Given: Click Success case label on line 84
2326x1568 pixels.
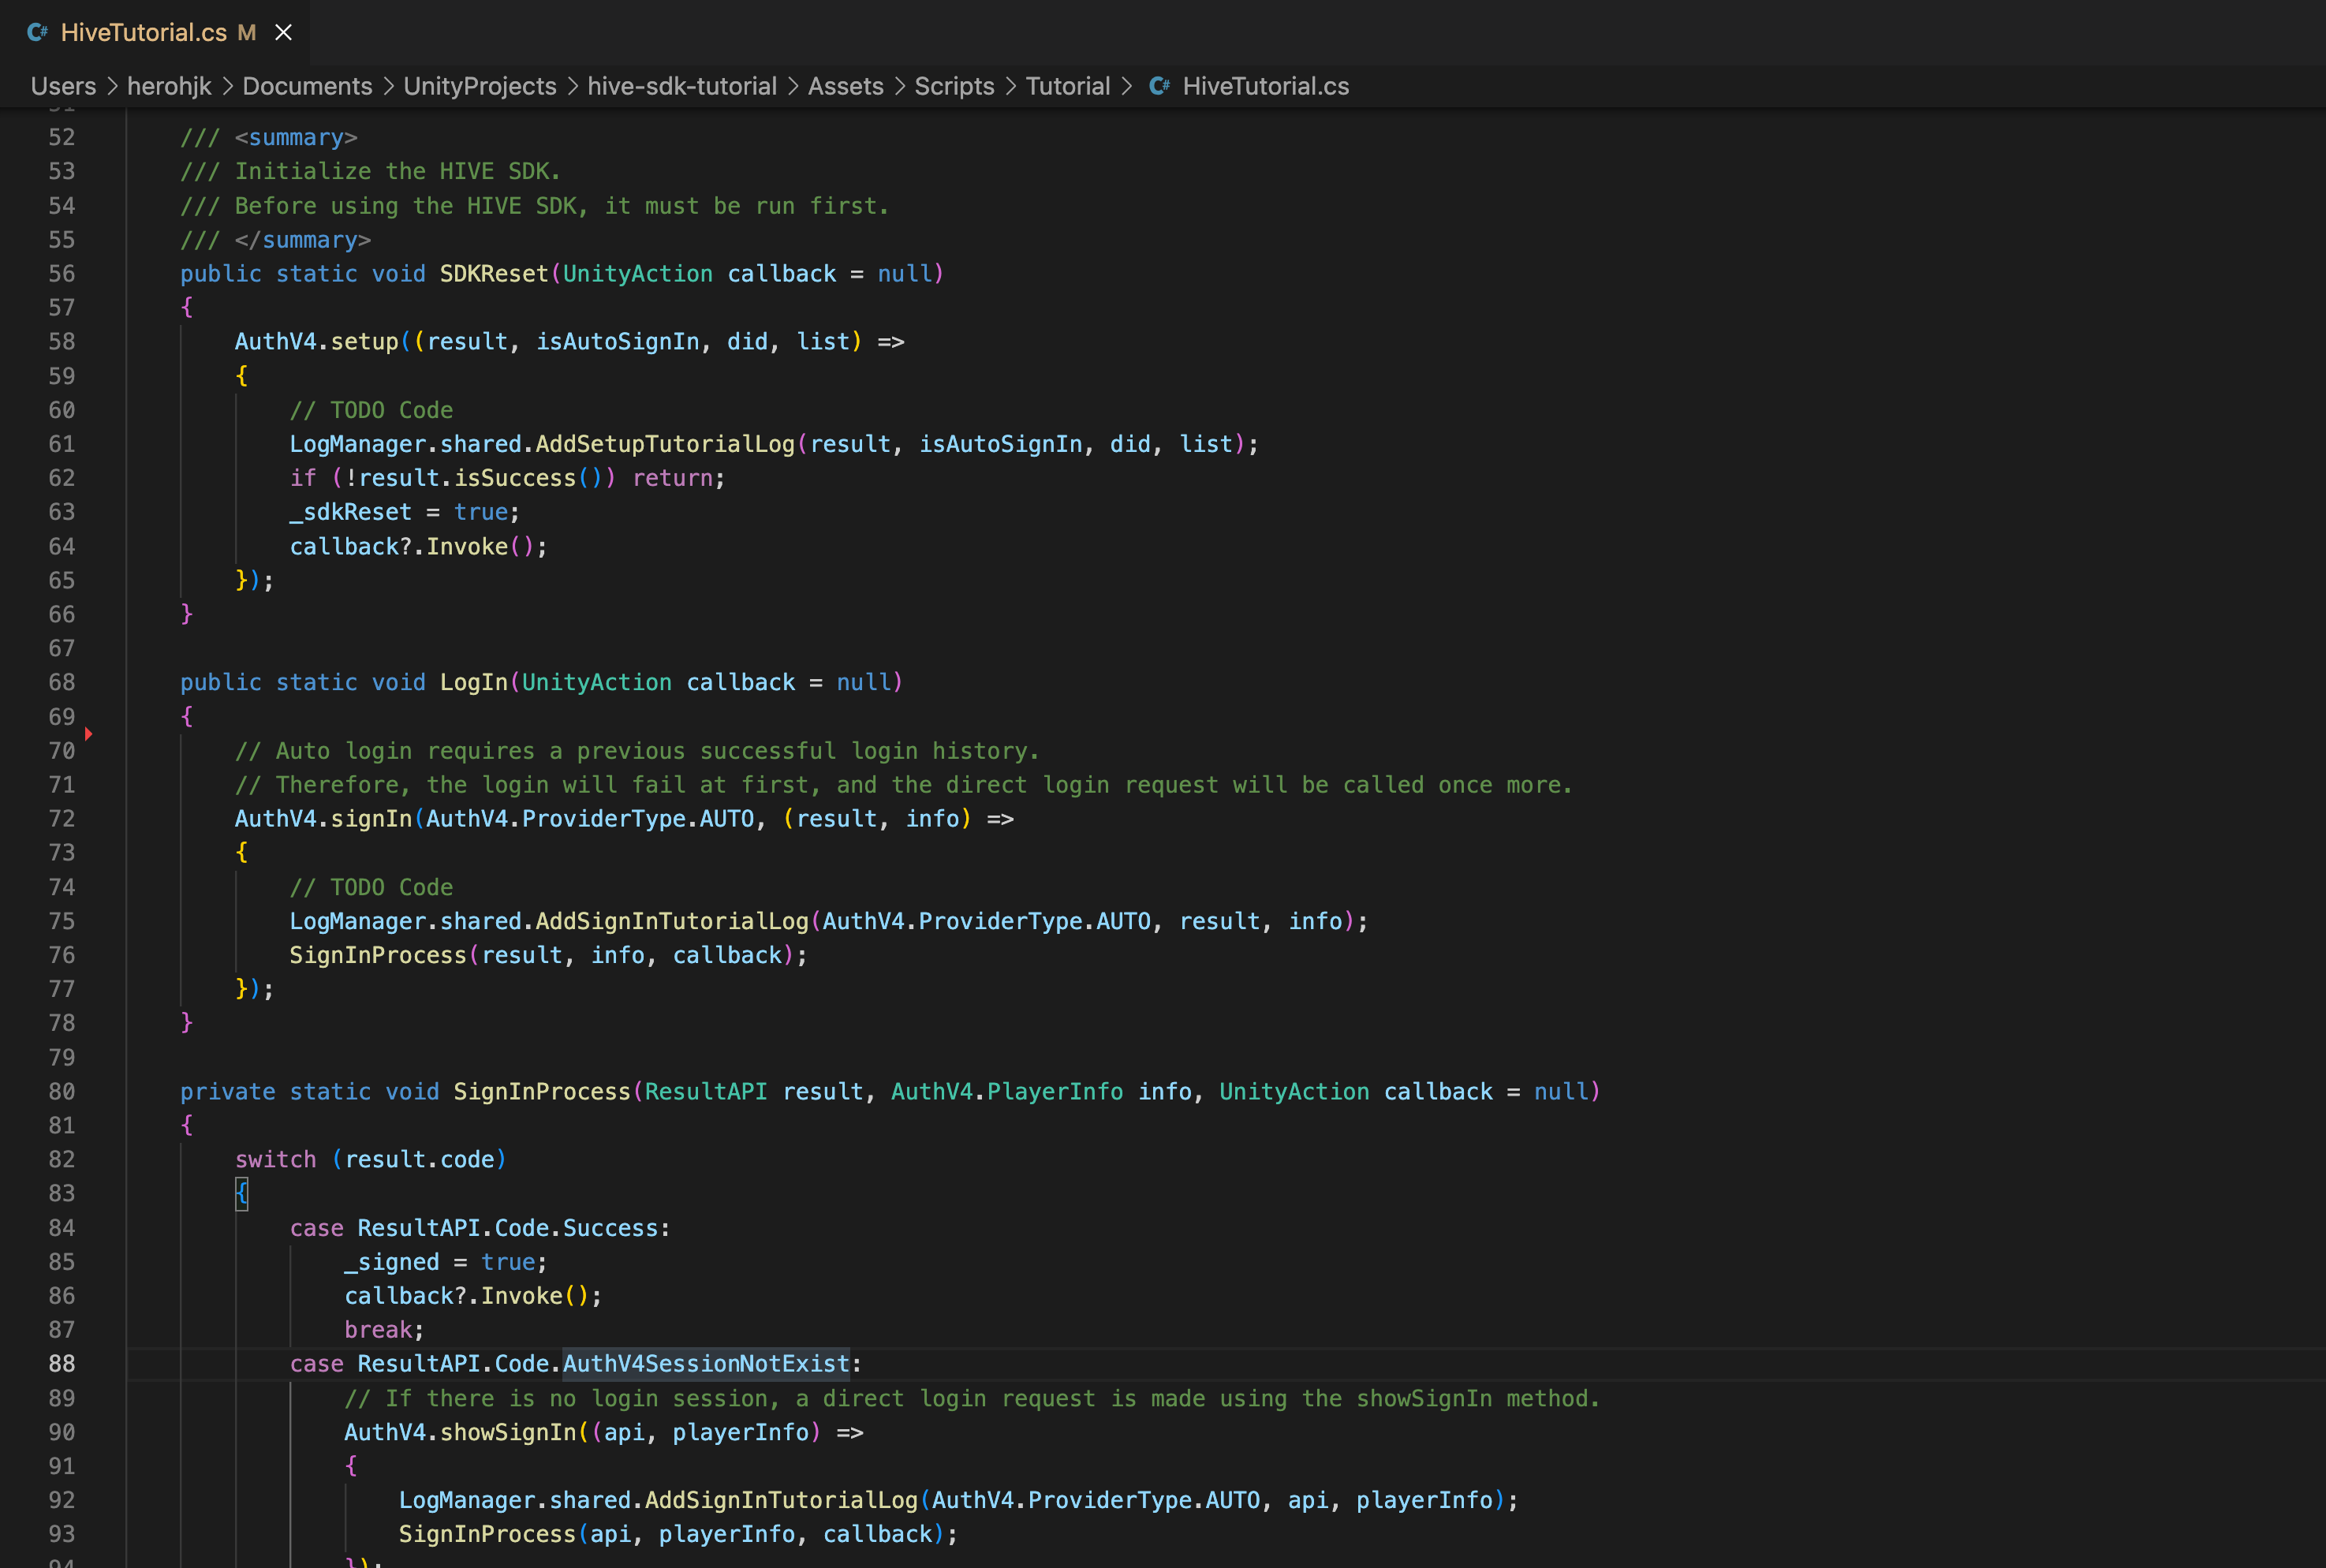Looking at the screenshot, I should pyautogui.click(x=610, y=1228).
